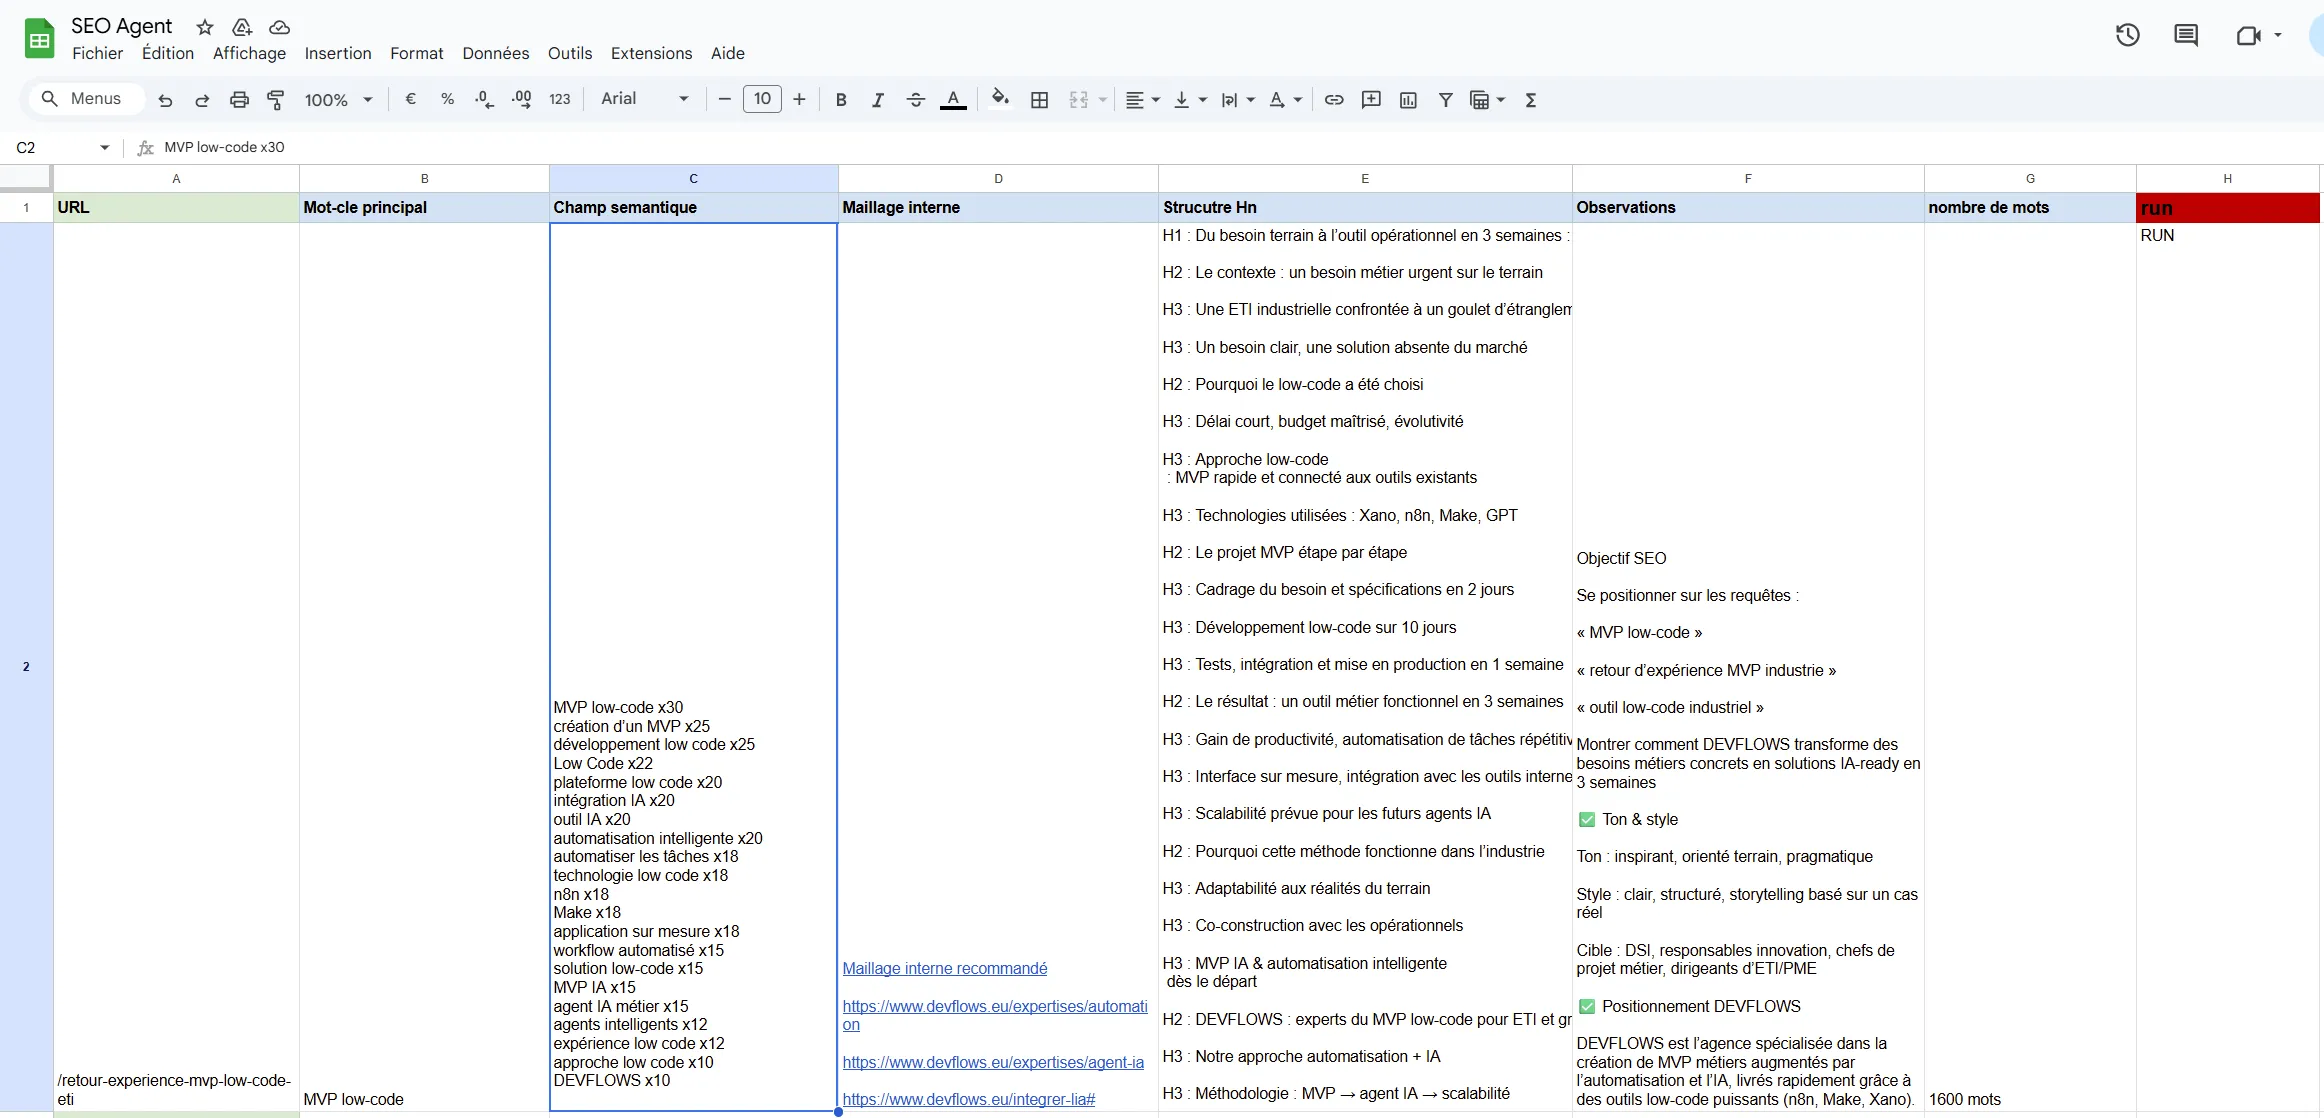2324x1118 pixels.
Task: Toggle bold formatting
Action: [841, 99]
